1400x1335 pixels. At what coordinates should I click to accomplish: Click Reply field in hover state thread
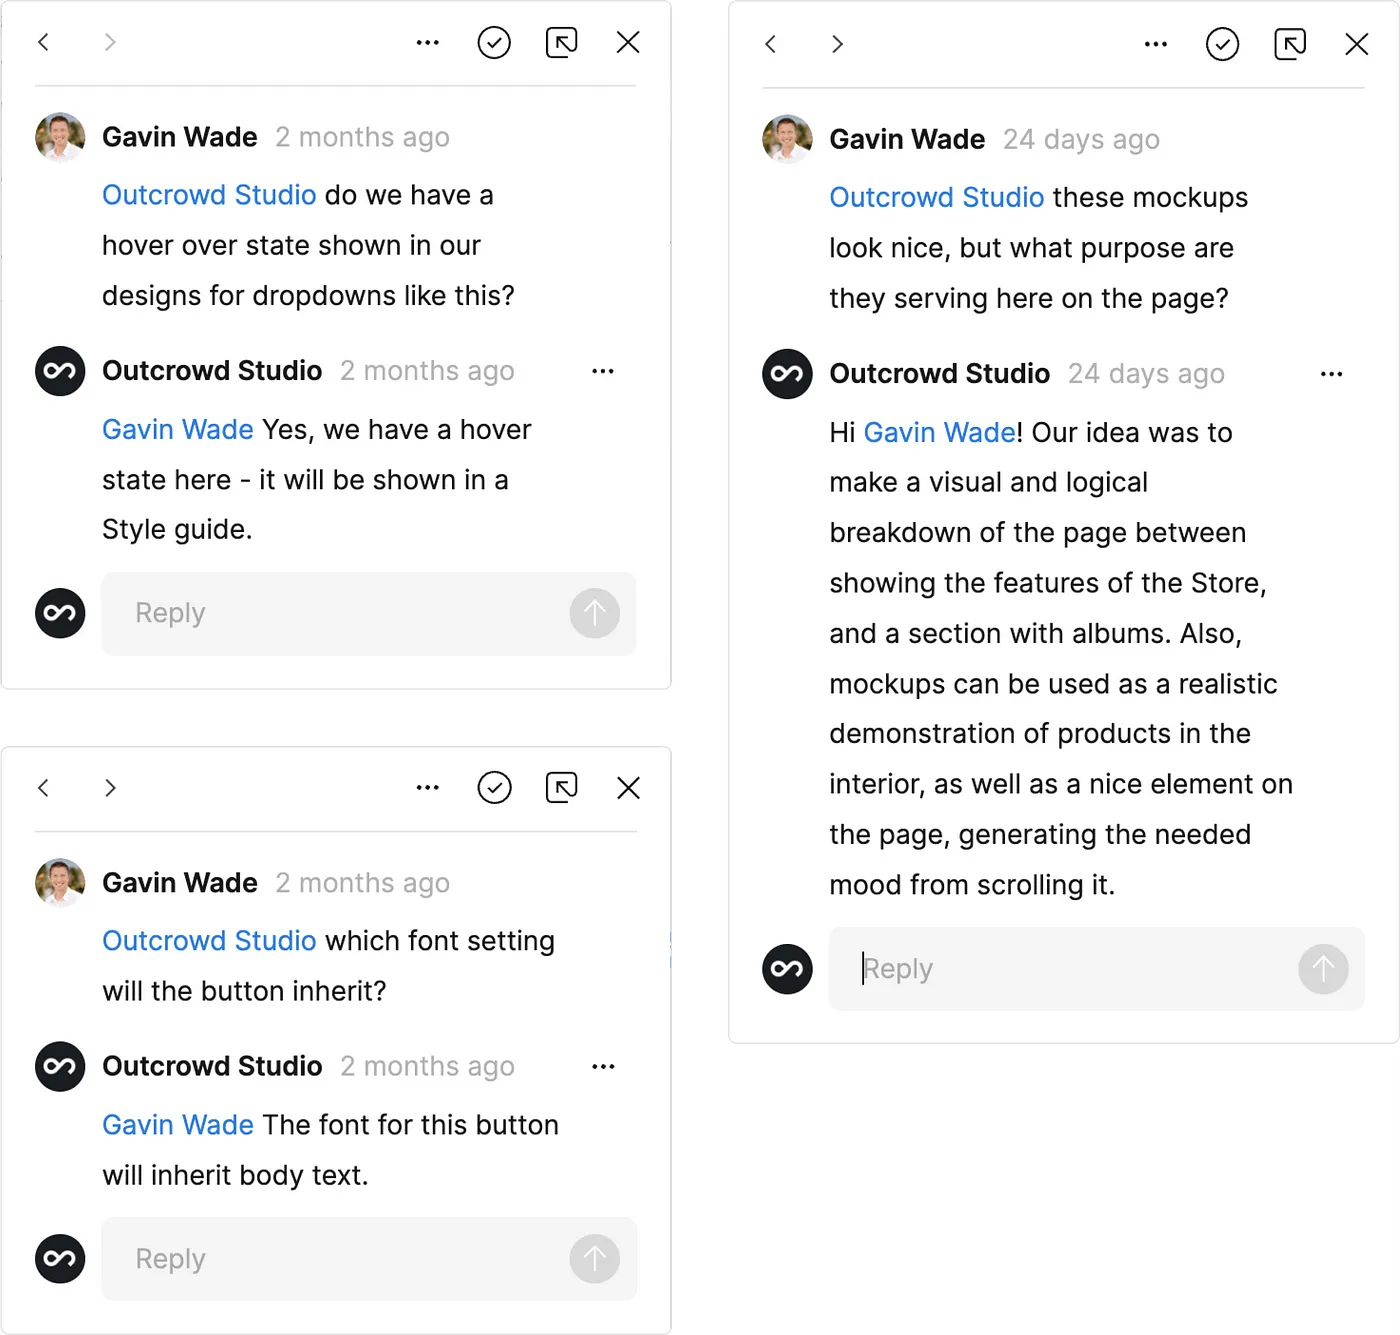(x=340, y=614)
